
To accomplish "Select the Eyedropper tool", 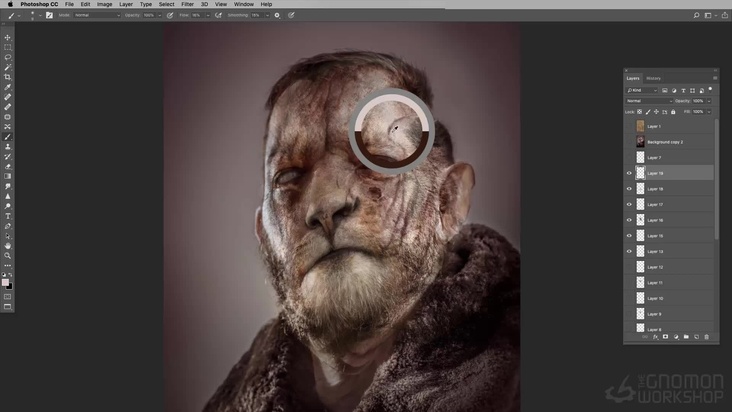I will [7, 87].
